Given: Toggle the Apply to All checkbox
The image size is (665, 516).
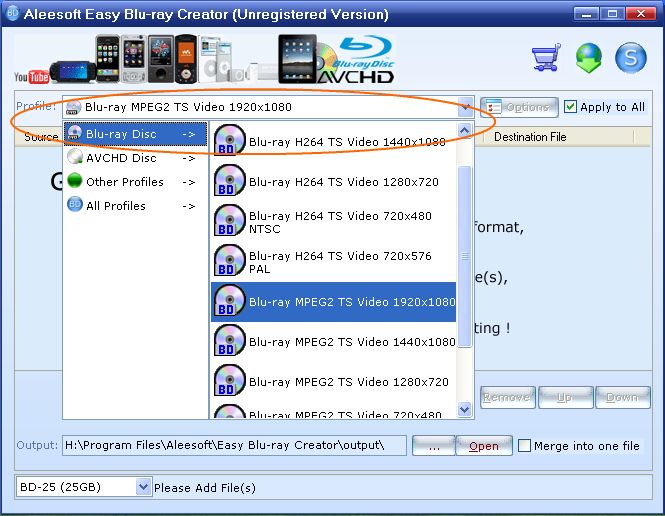Looking at the screenshot, I should [x=570, y=107].
